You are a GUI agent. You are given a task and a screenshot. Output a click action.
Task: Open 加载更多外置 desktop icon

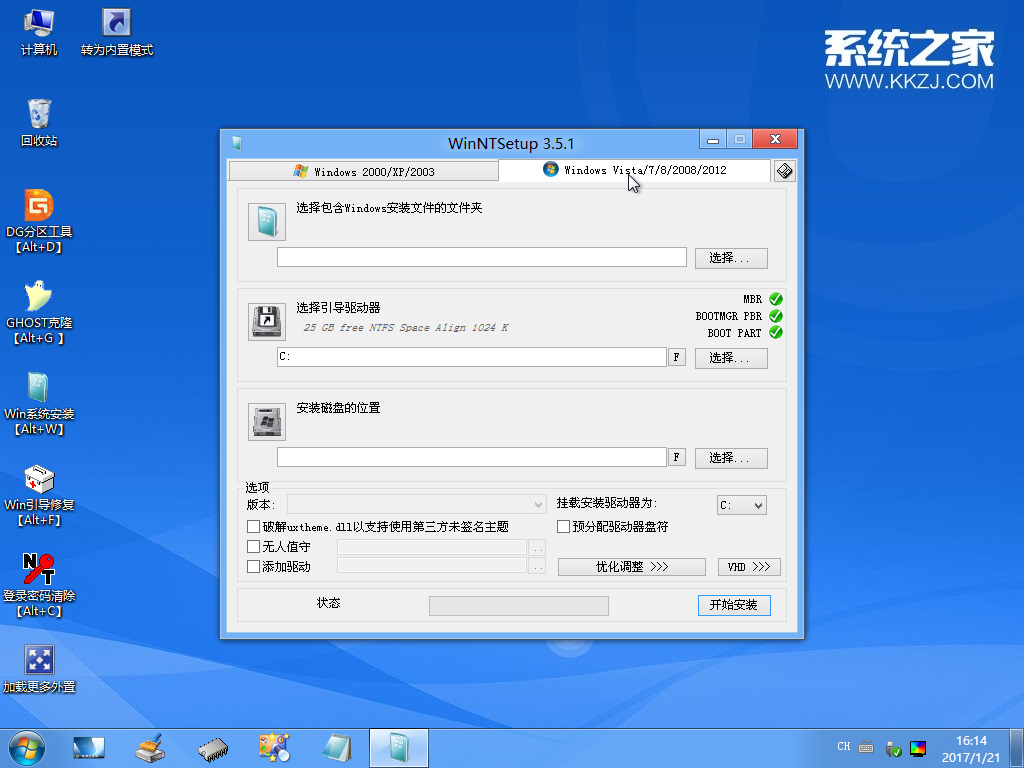(40, 660)
